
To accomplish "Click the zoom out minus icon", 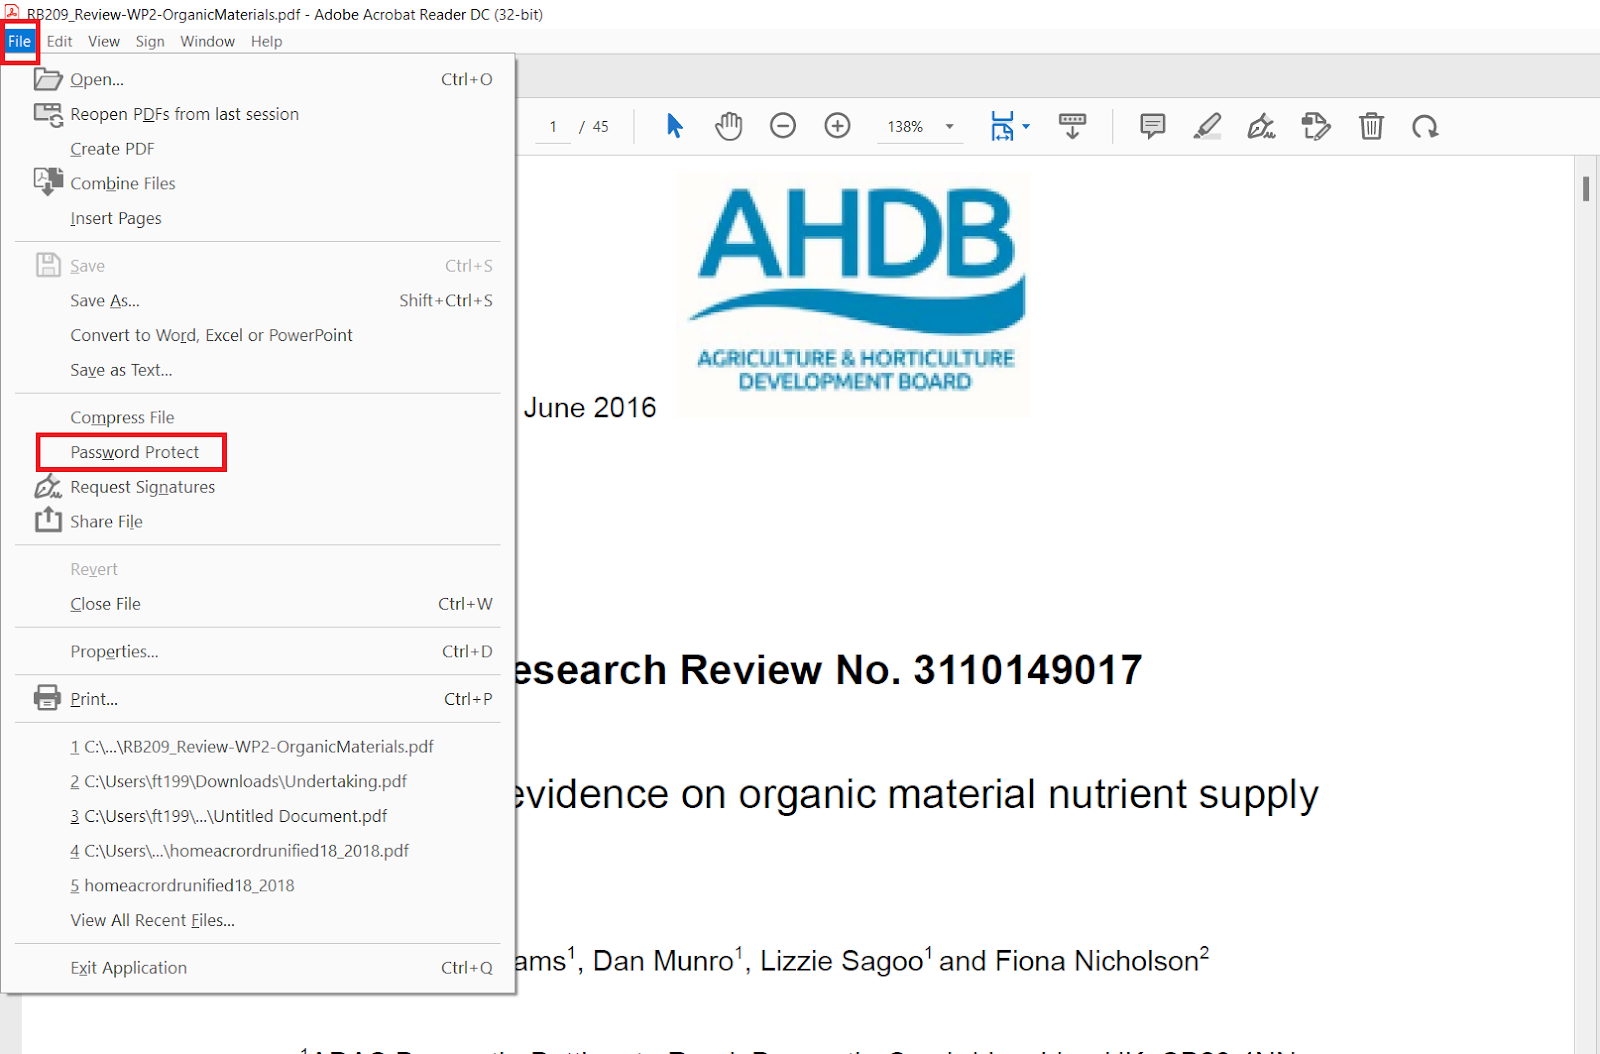I will click(x=783, y=126).
